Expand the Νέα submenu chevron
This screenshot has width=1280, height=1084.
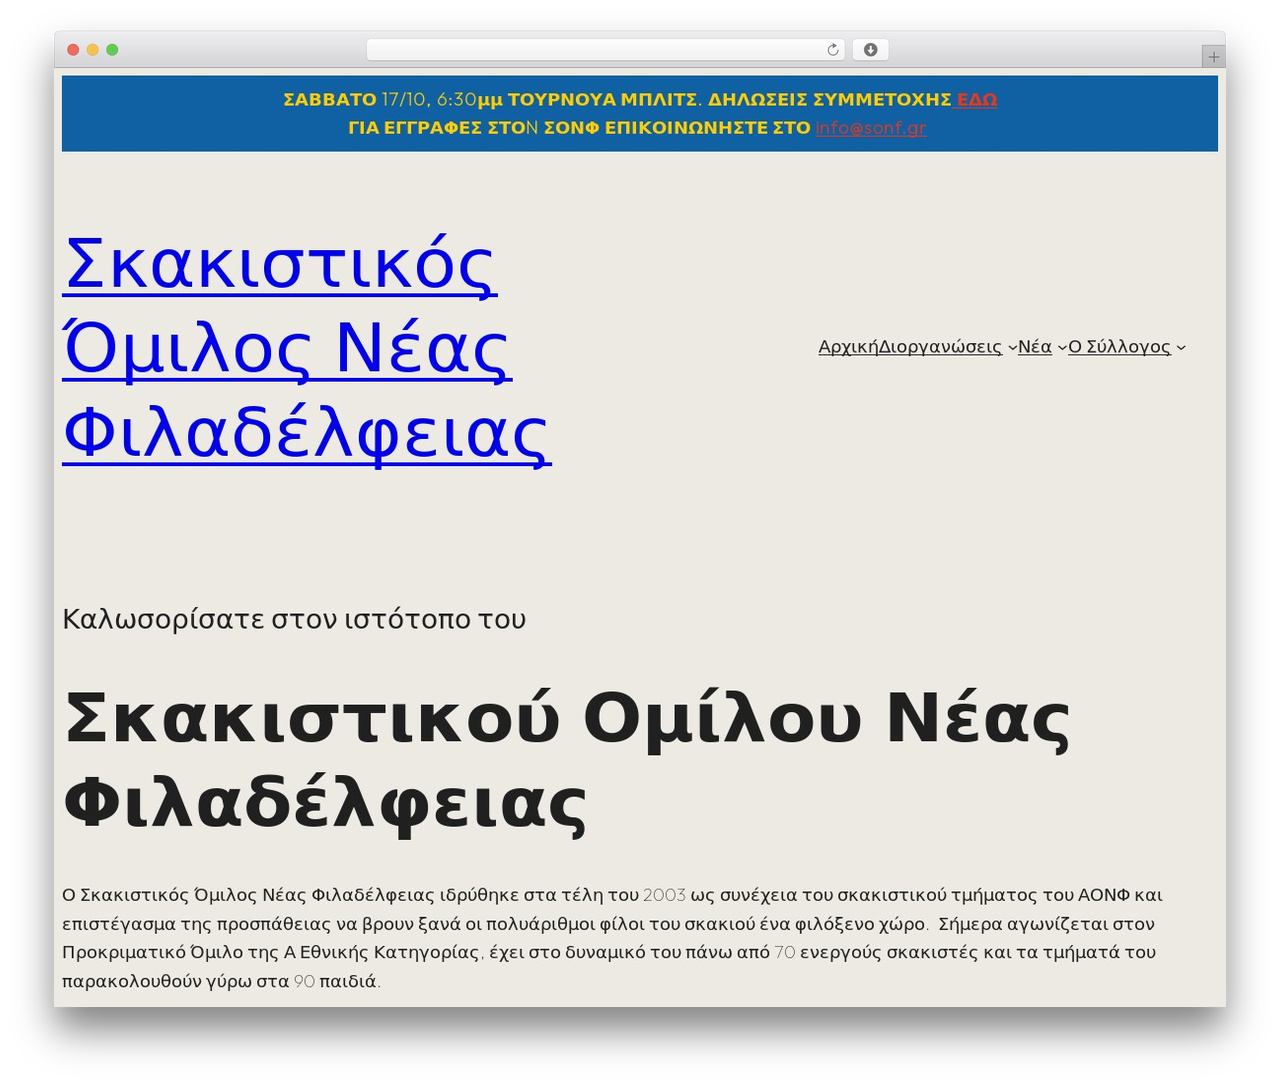point(1062,347)
